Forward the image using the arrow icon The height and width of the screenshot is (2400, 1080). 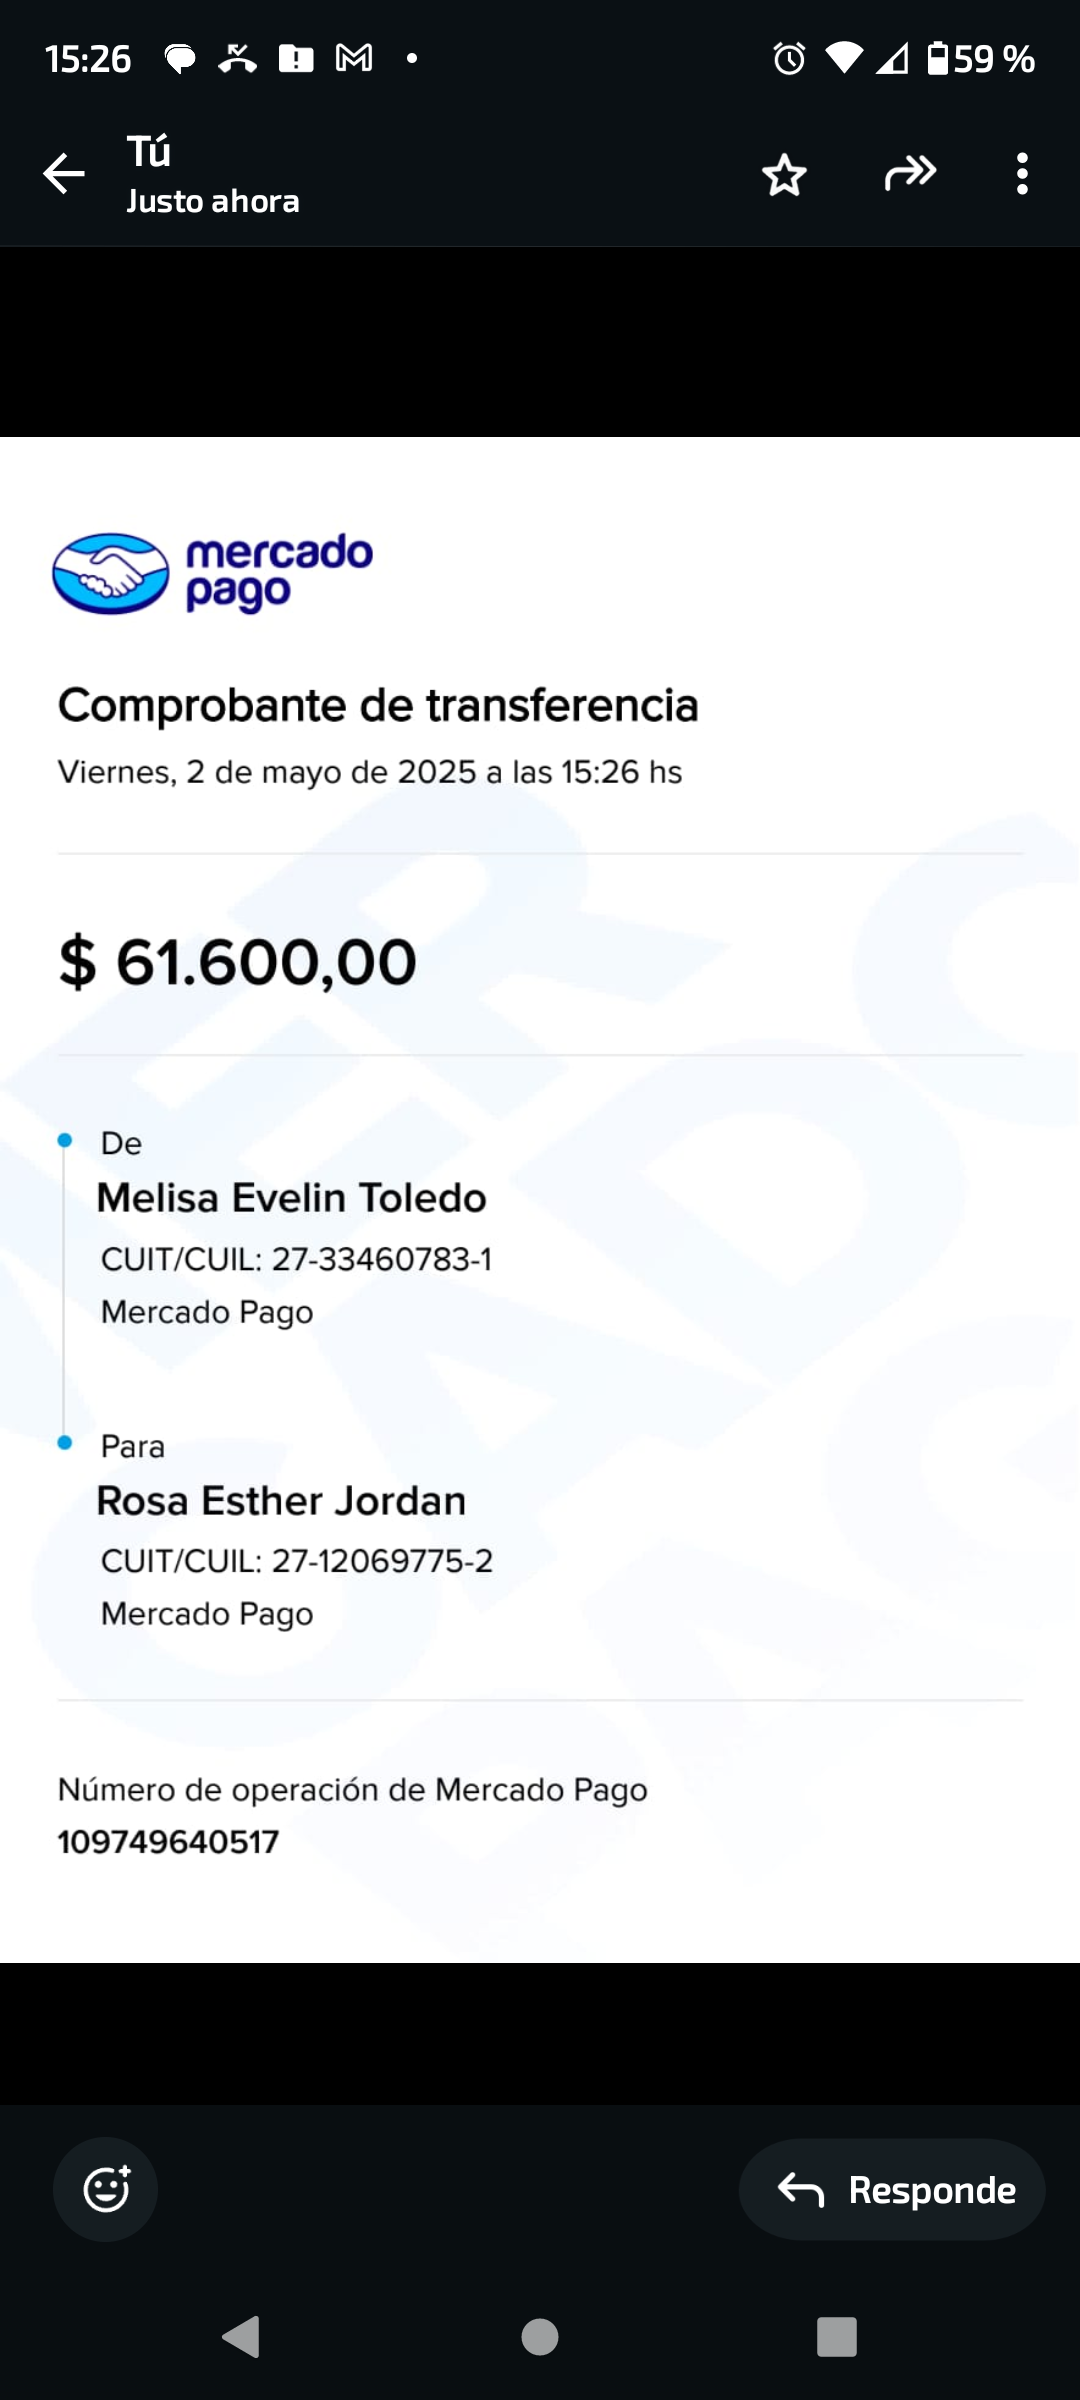[910, 174]
